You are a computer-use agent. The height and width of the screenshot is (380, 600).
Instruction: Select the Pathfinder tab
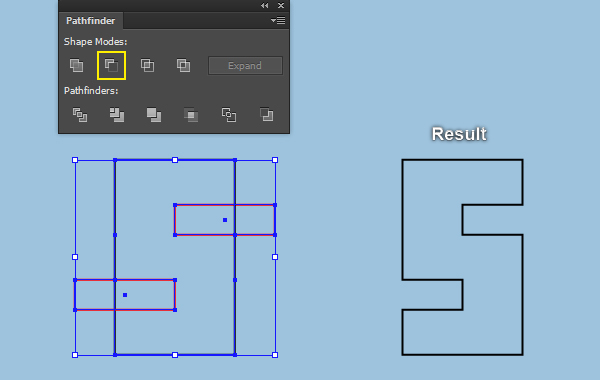[91, 21]
